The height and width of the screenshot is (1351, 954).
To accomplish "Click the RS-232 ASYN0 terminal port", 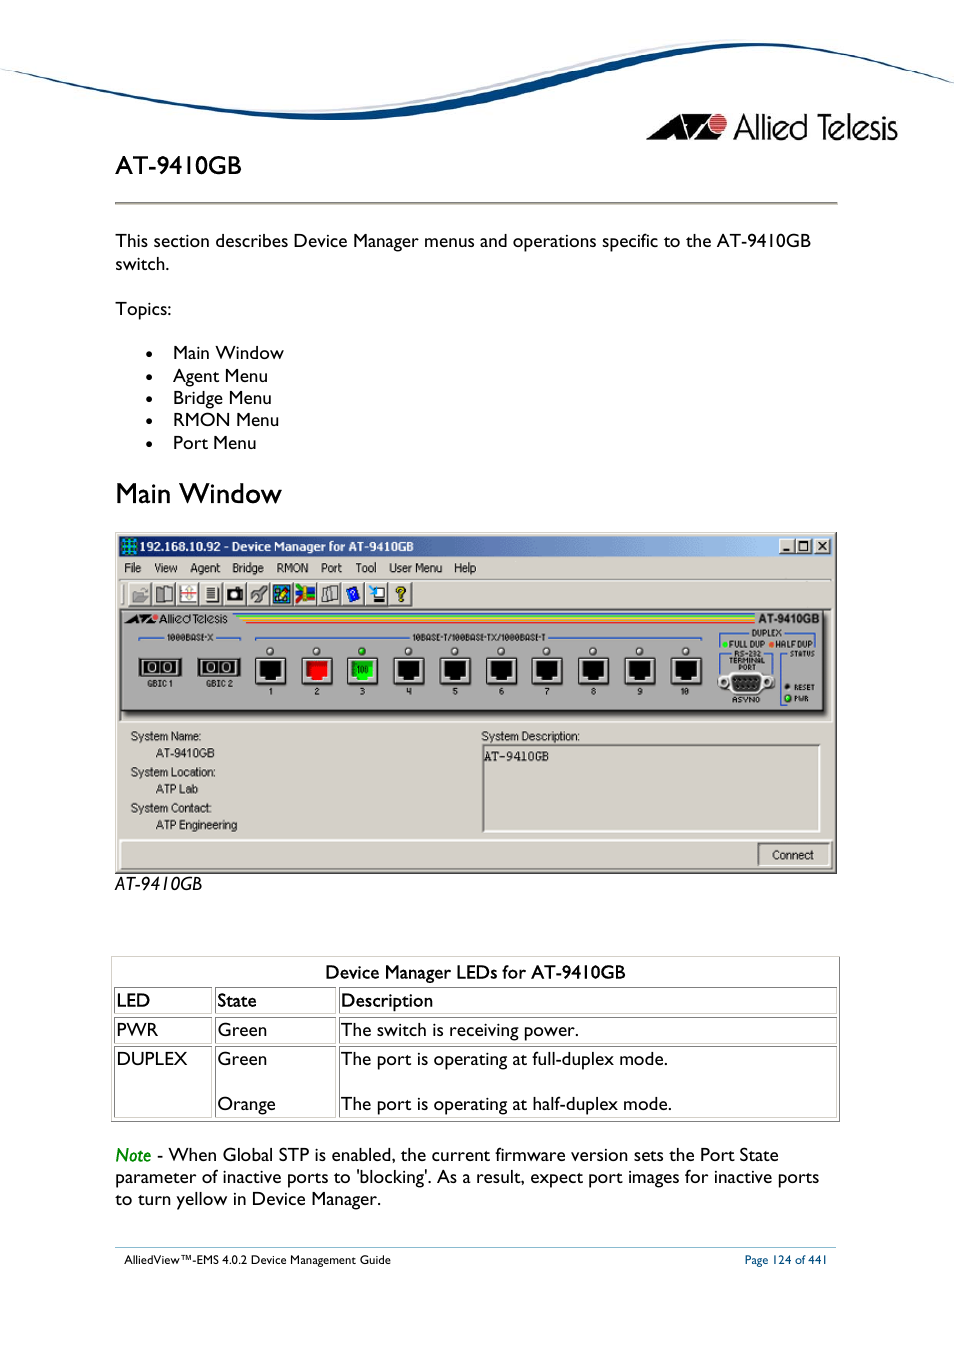I will coord(746,684).
